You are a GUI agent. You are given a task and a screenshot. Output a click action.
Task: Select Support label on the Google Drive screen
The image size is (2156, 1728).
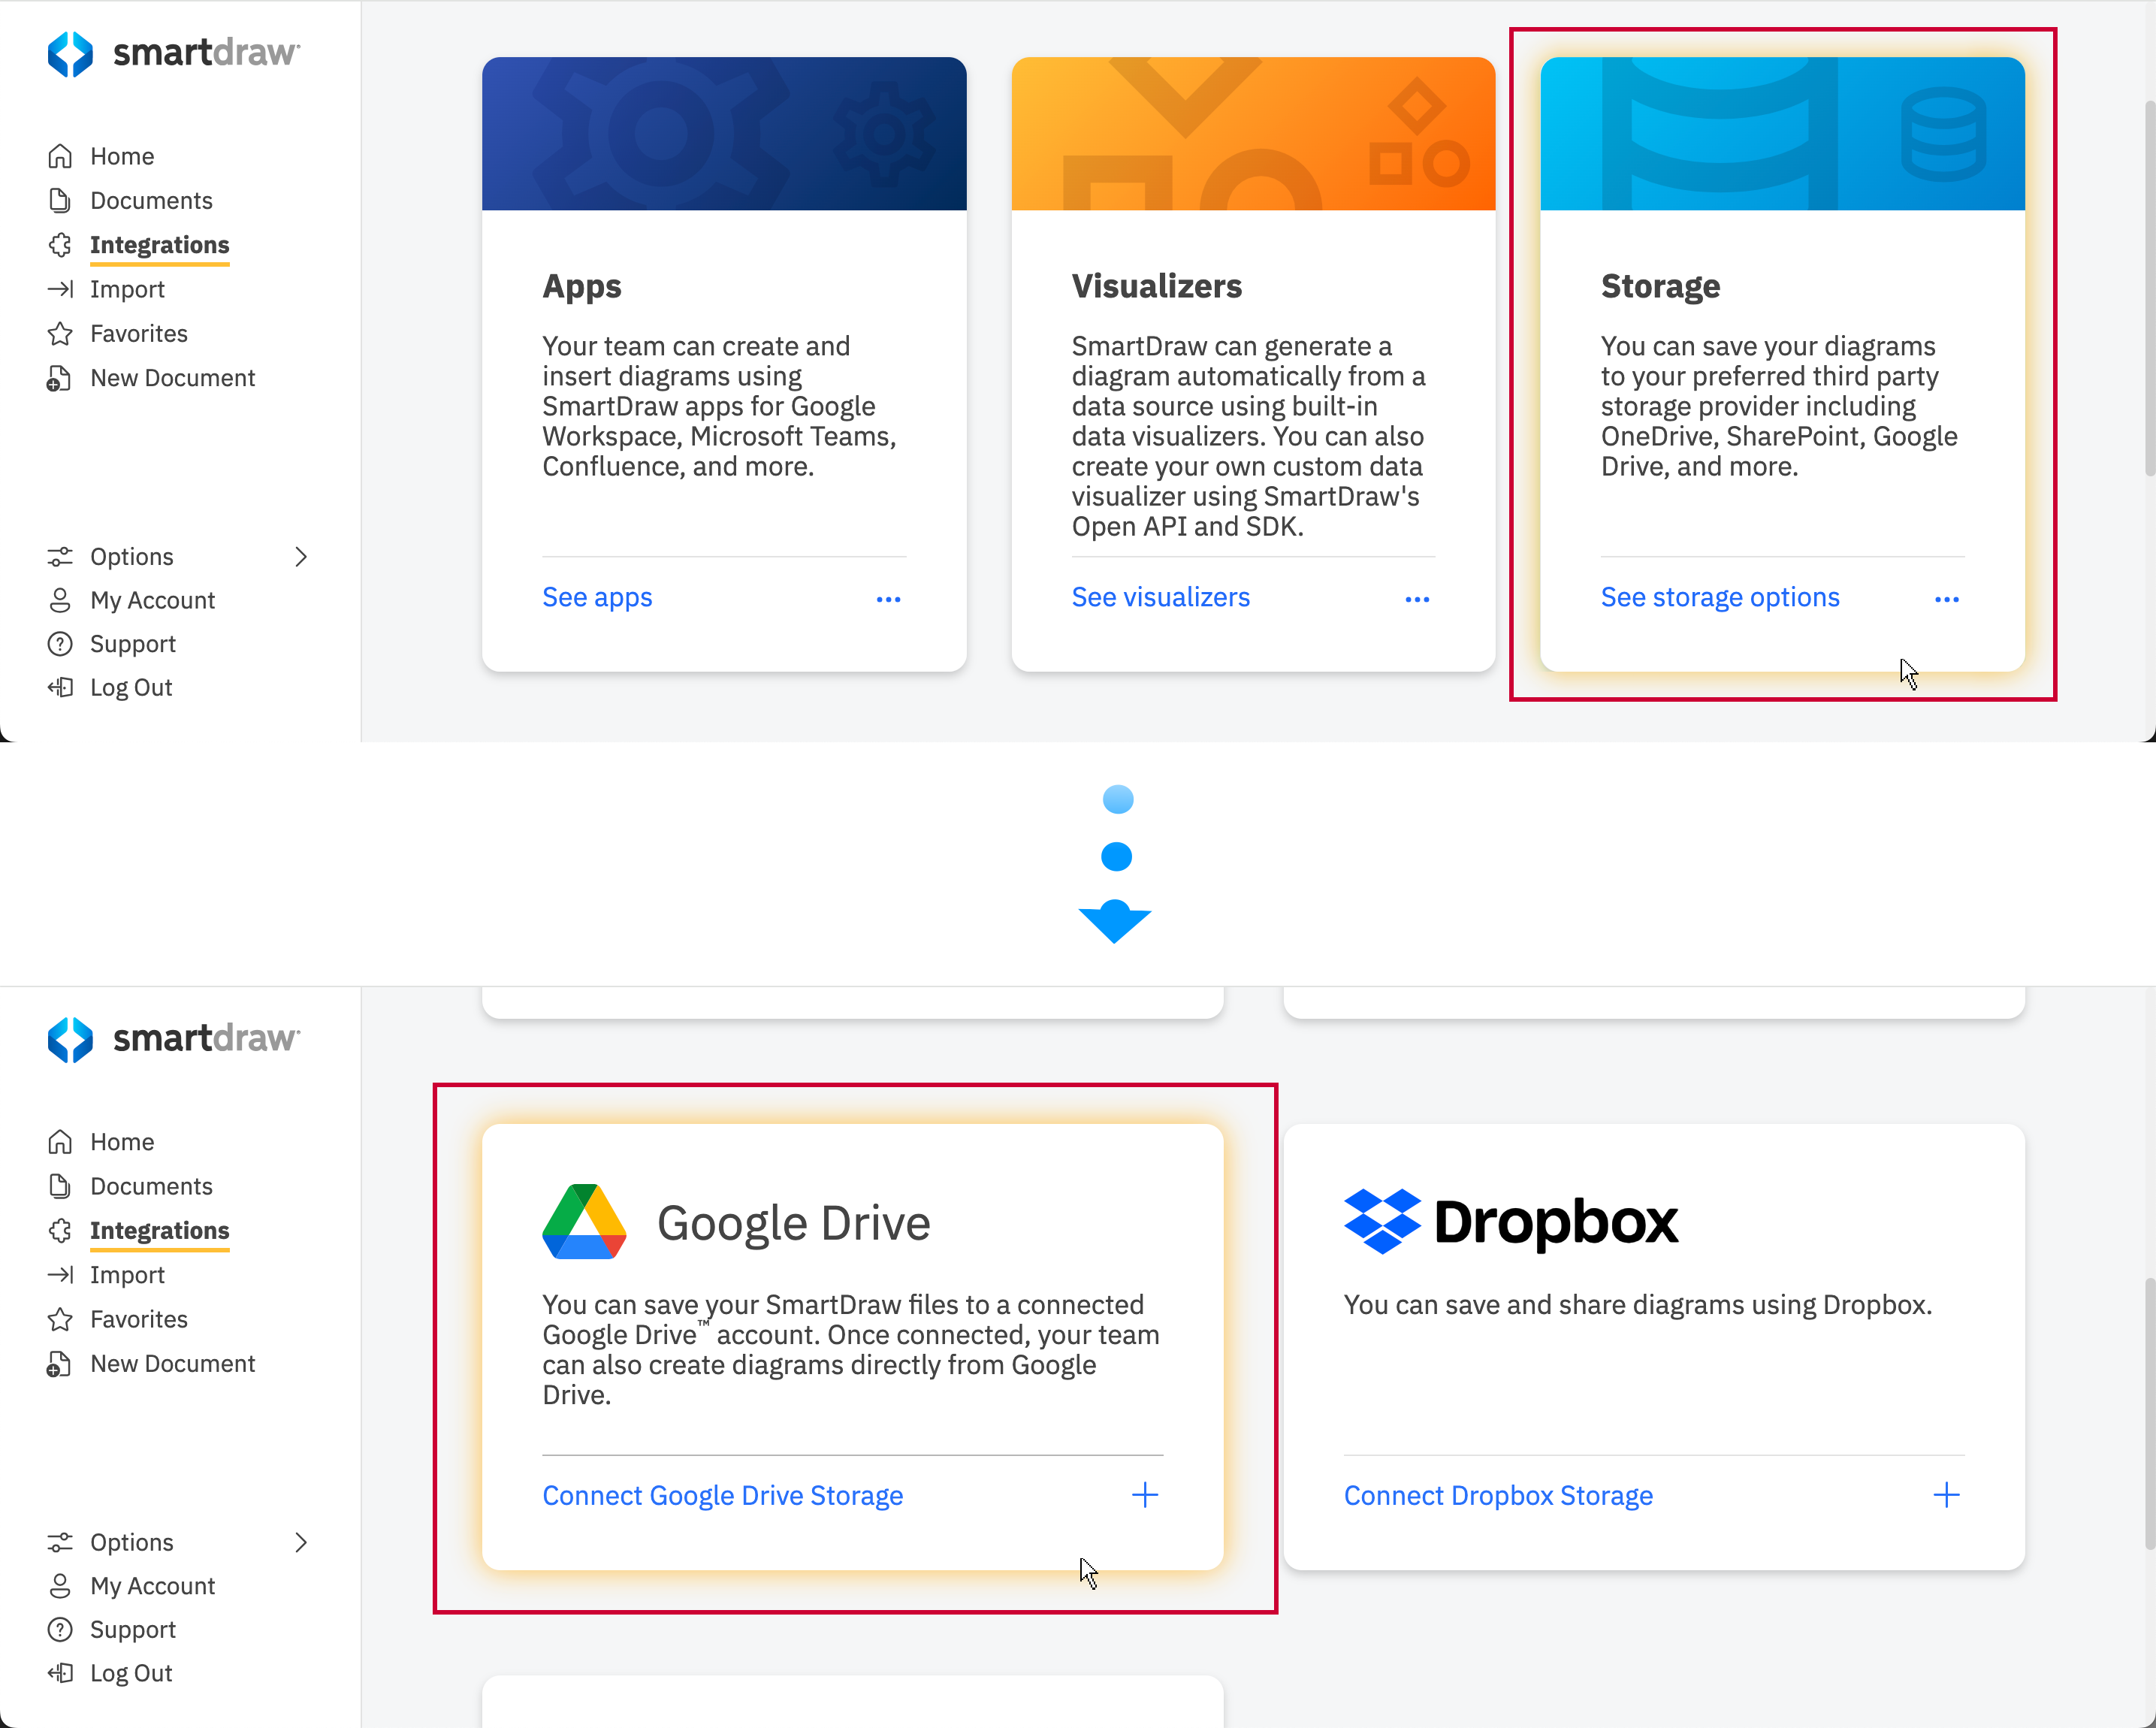[x=133, y=1630]
